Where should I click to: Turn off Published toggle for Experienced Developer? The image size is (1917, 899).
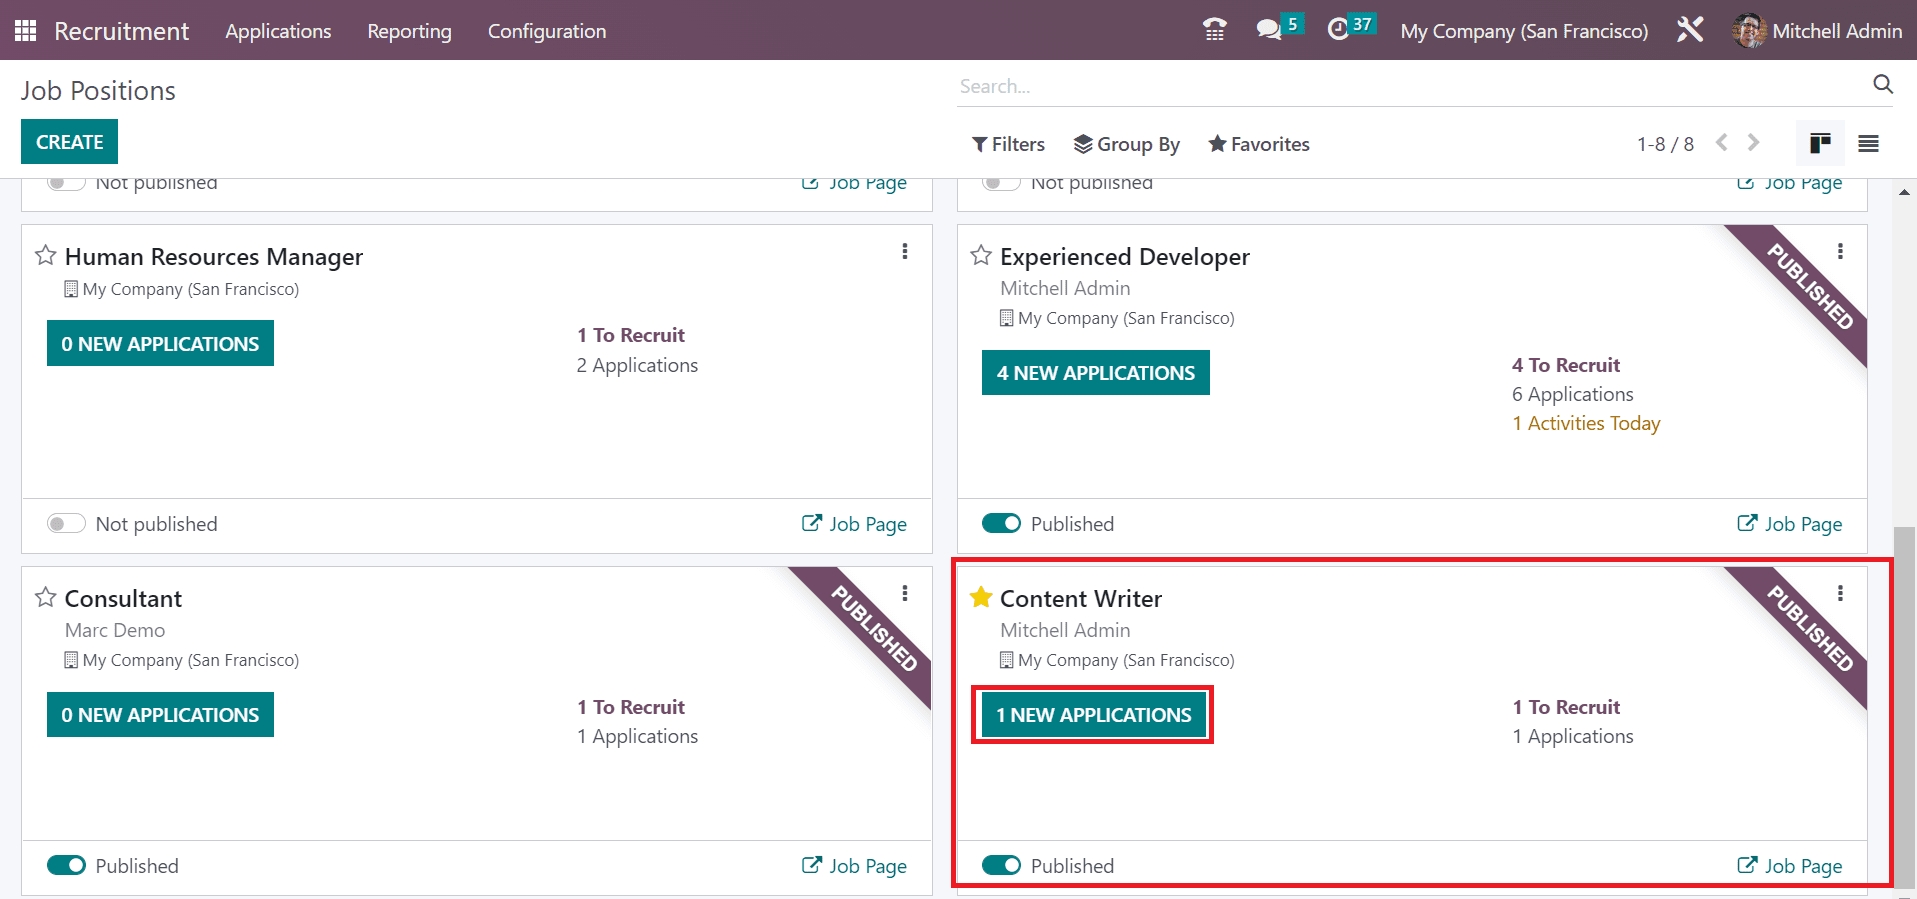[1001, 524]
